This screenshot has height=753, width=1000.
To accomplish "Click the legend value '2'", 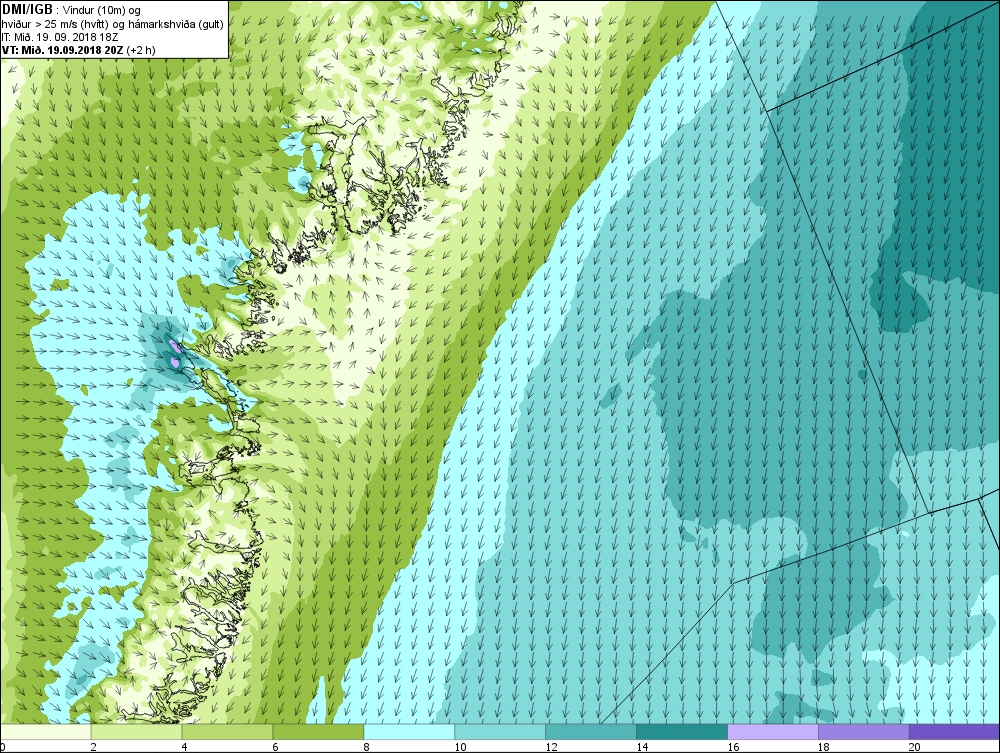I will 94,747.
